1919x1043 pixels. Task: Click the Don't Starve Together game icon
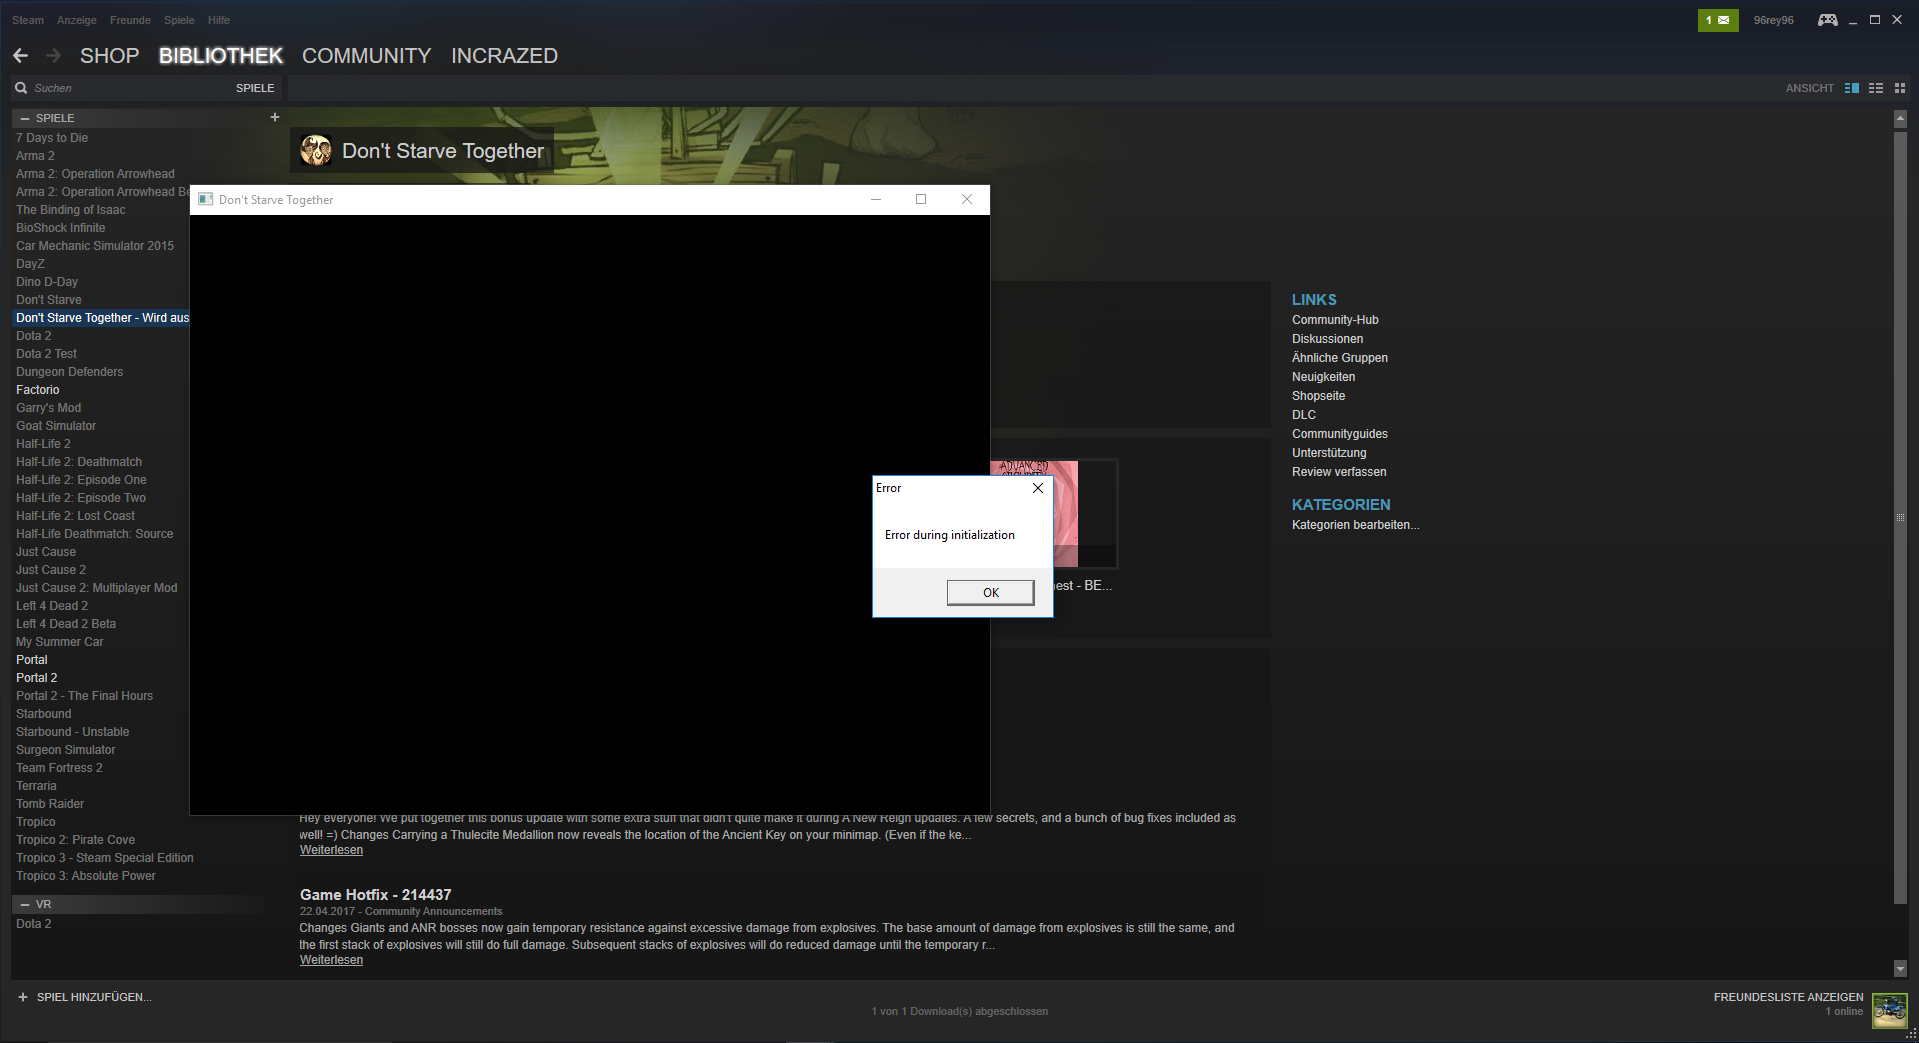click(x=316, y=151)
